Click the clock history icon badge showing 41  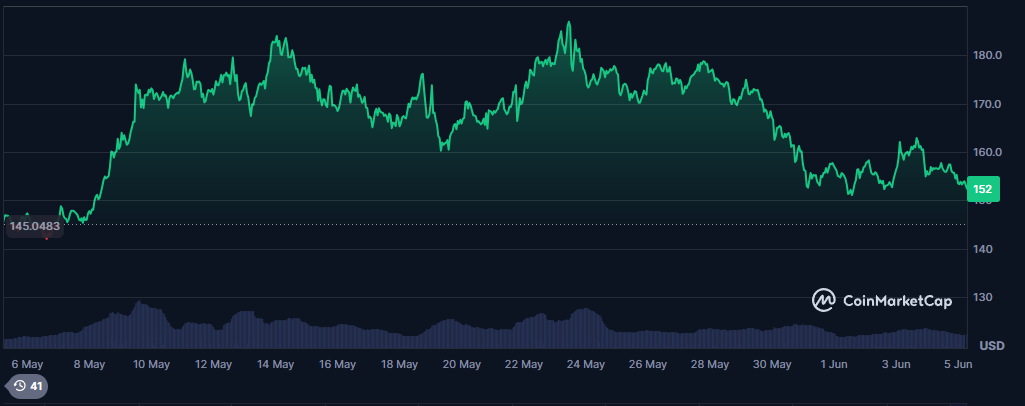[26, 386]
